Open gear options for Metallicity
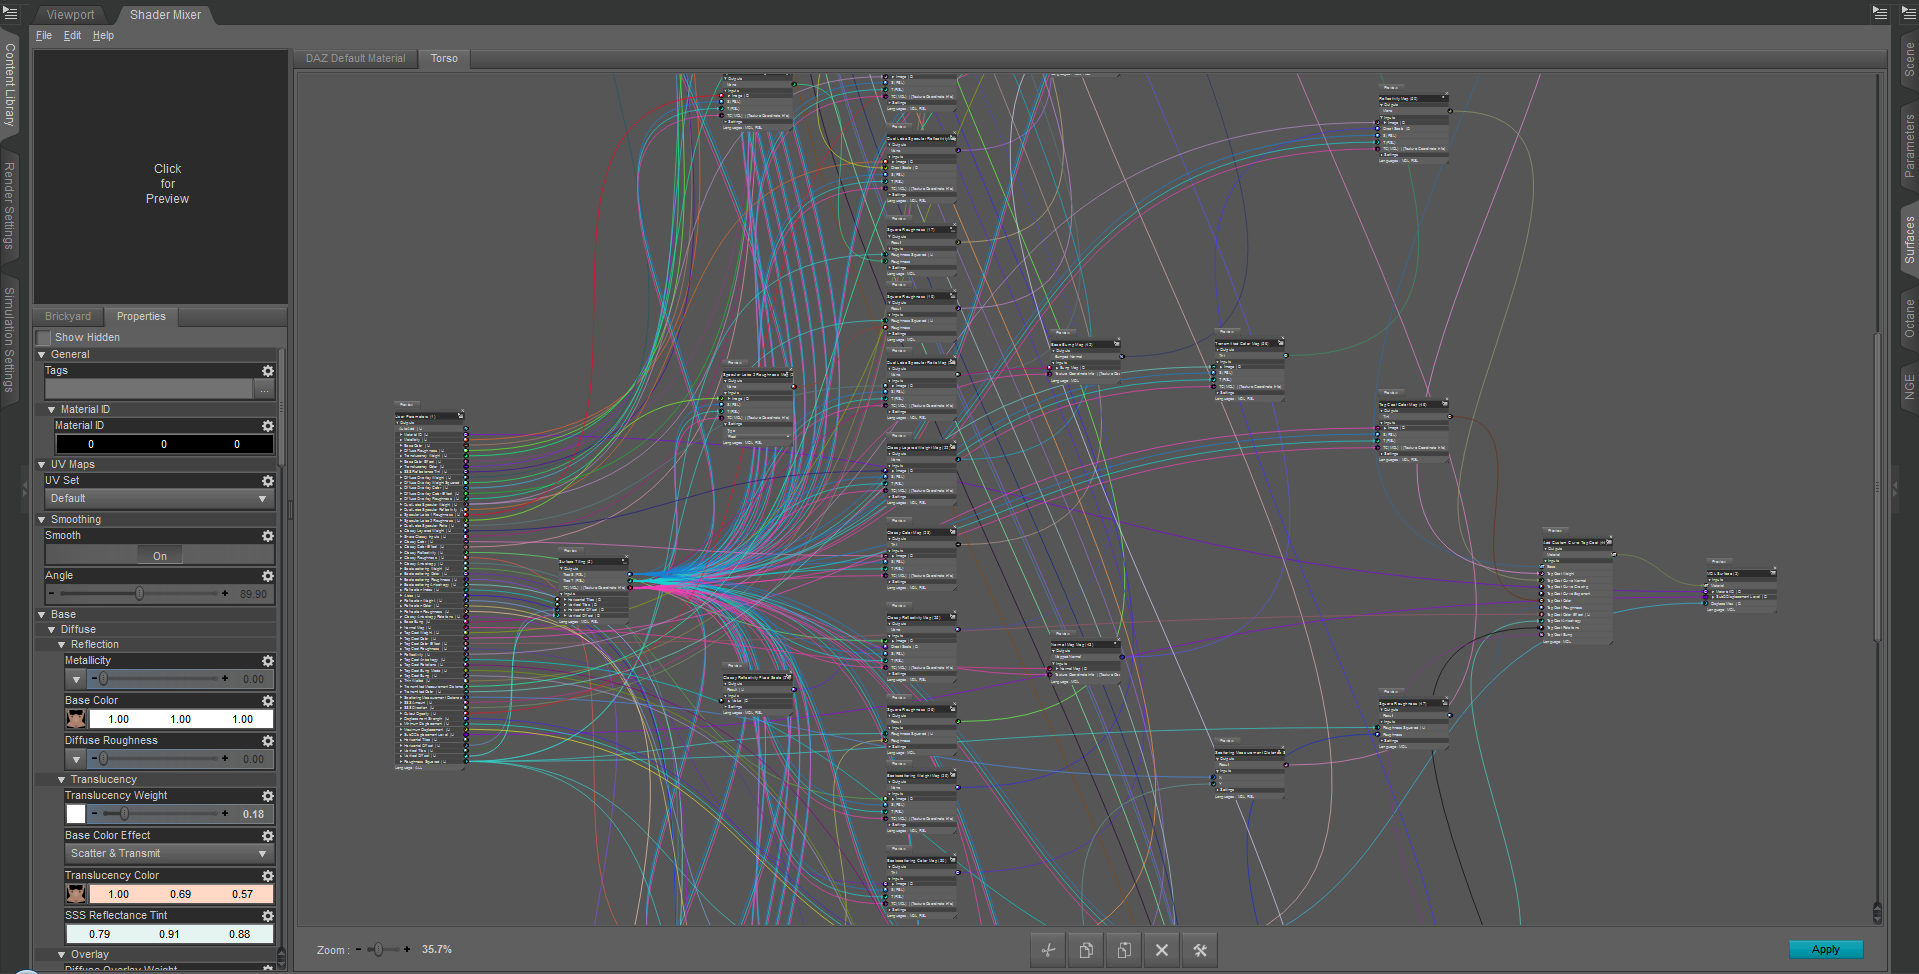This screenshot has width=1919, height=974. pos(268,661)
